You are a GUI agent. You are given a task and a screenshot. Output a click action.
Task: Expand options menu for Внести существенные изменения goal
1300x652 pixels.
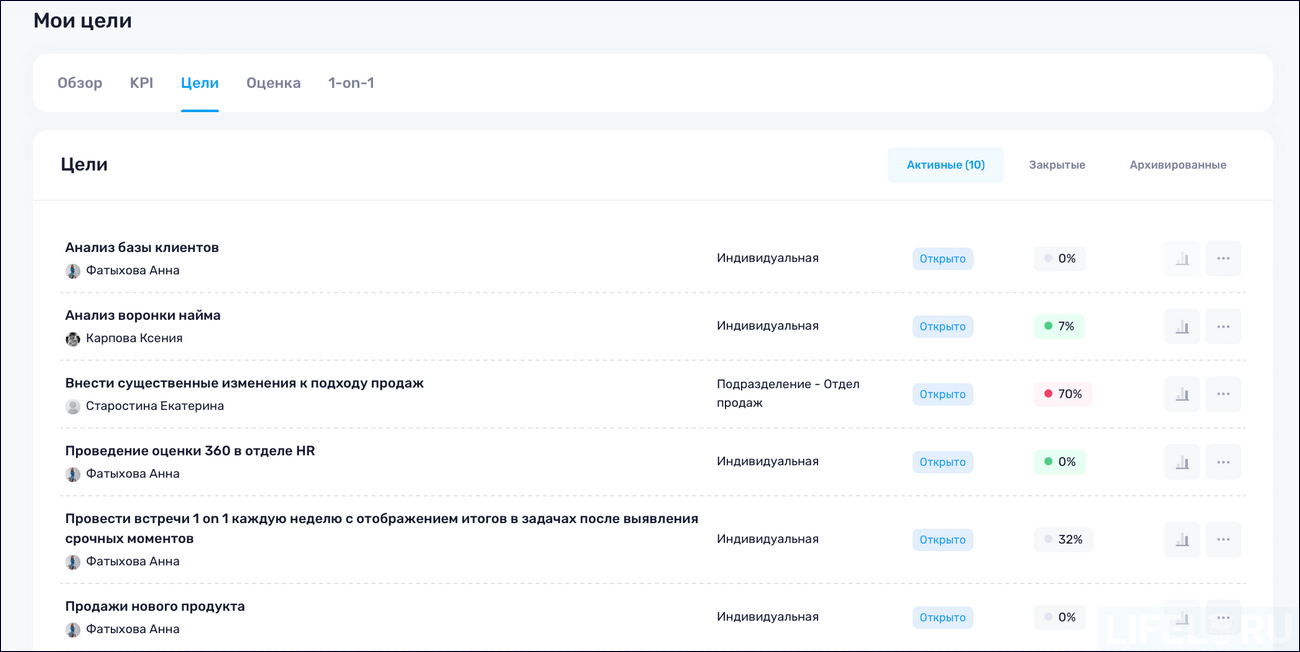coord(1223,393)
